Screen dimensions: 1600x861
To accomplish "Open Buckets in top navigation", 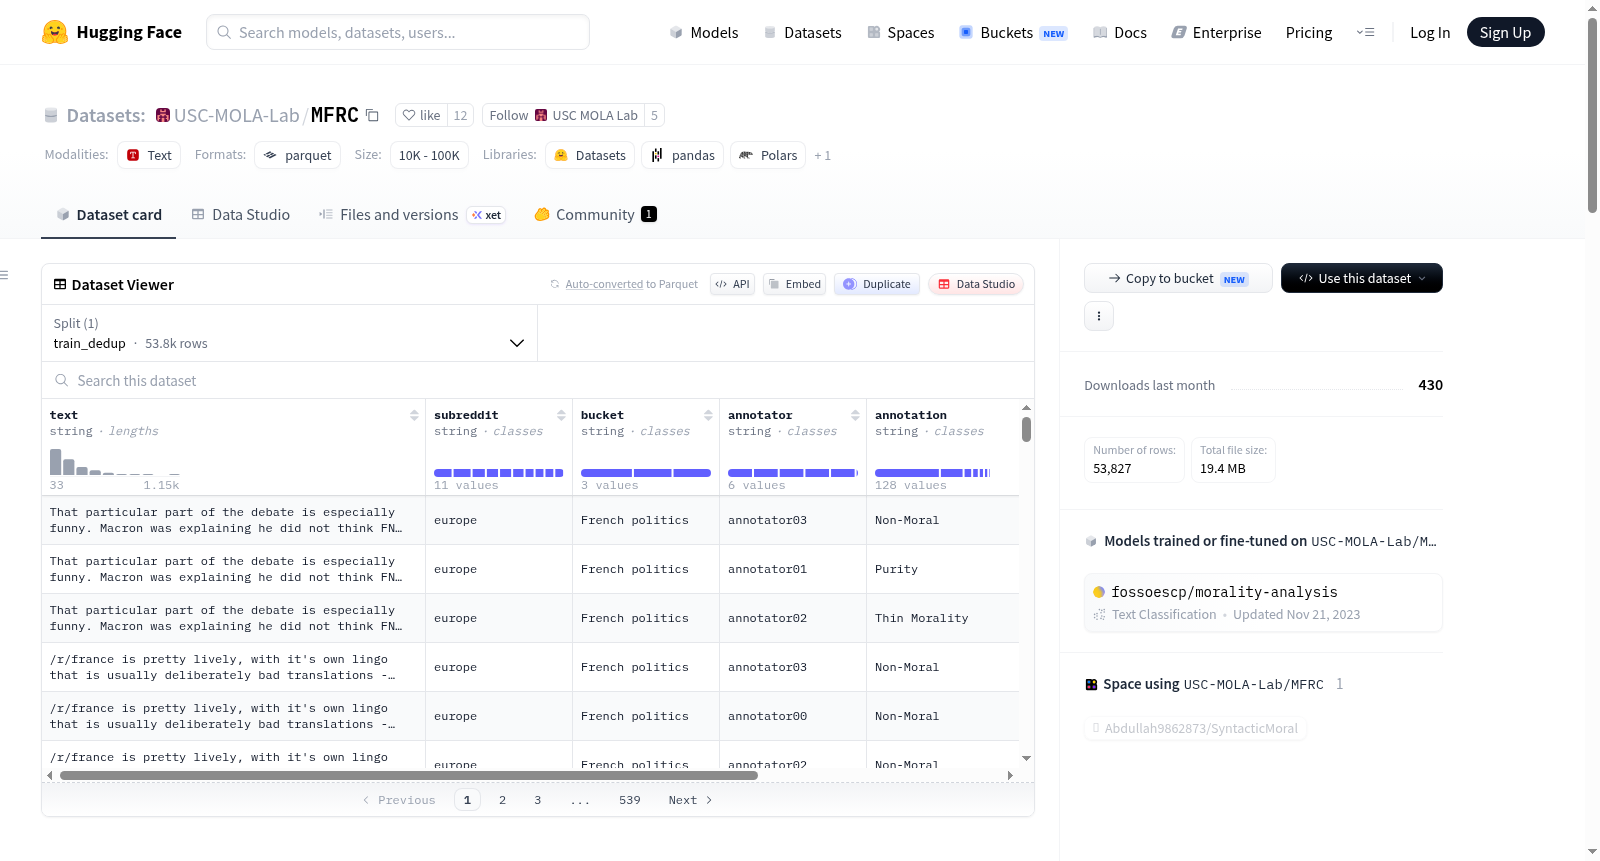I will [1013, 32].
